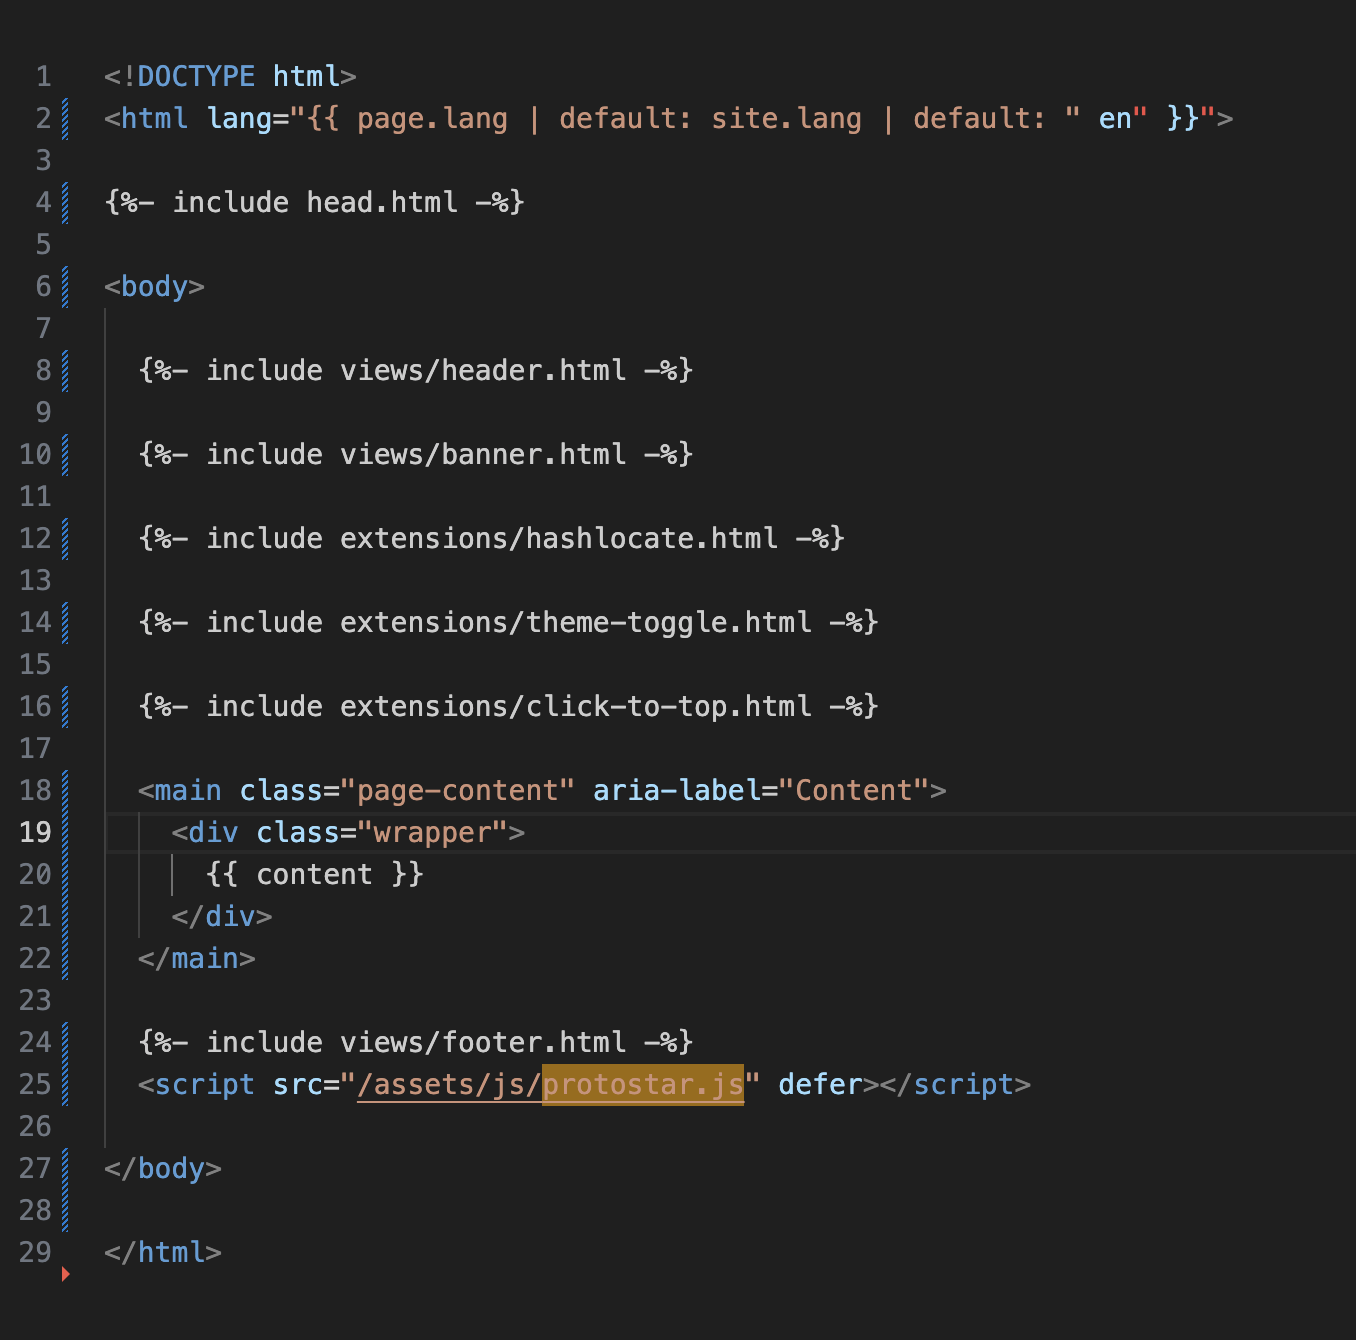This screenshot has height=1340, width=1356.
Task: Click views/header.html include path
Action: [x=482, y=371]
